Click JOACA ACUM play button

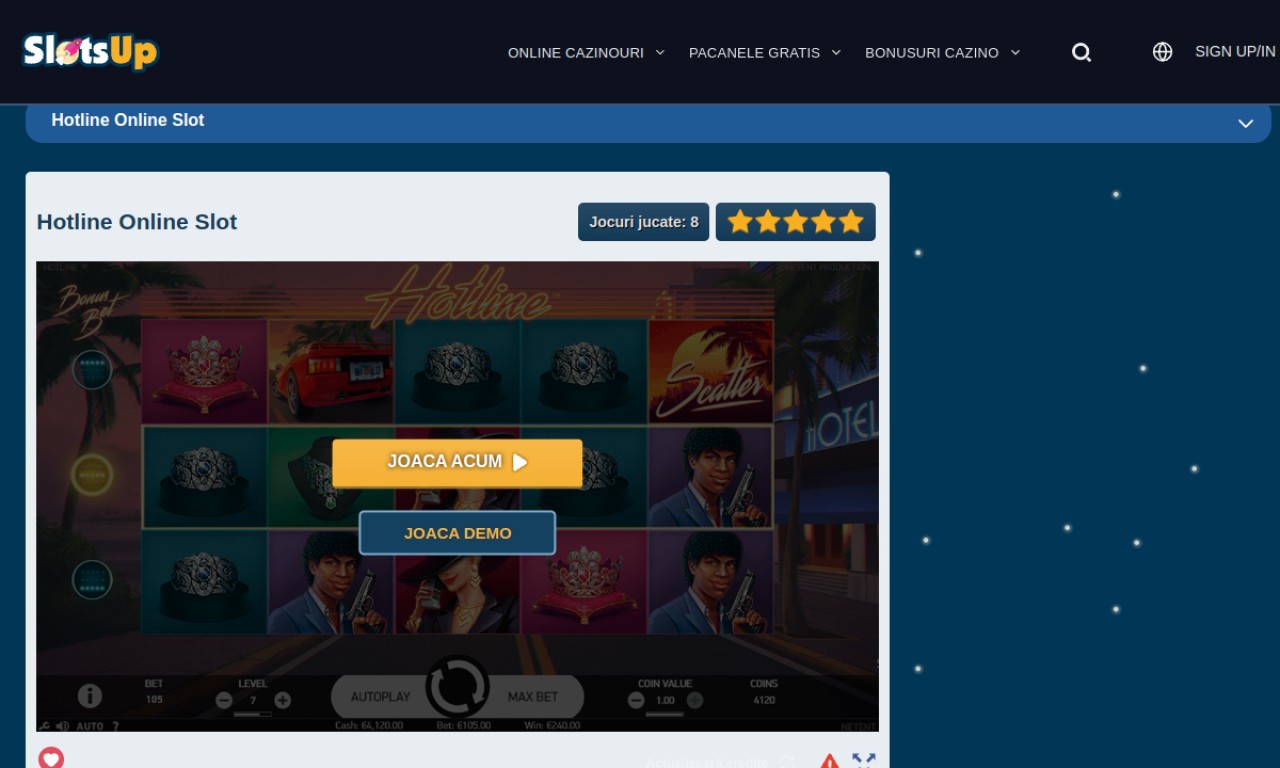pos(457,463)
